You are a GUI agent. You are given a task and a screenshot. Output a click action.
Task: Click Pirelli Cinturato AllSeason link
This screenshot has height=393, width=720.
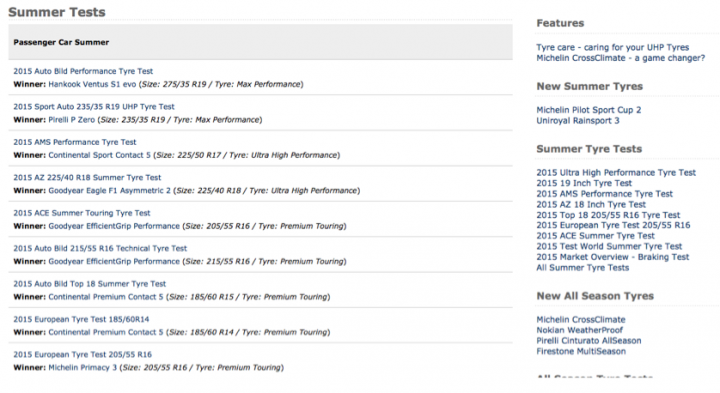[589, 341]
